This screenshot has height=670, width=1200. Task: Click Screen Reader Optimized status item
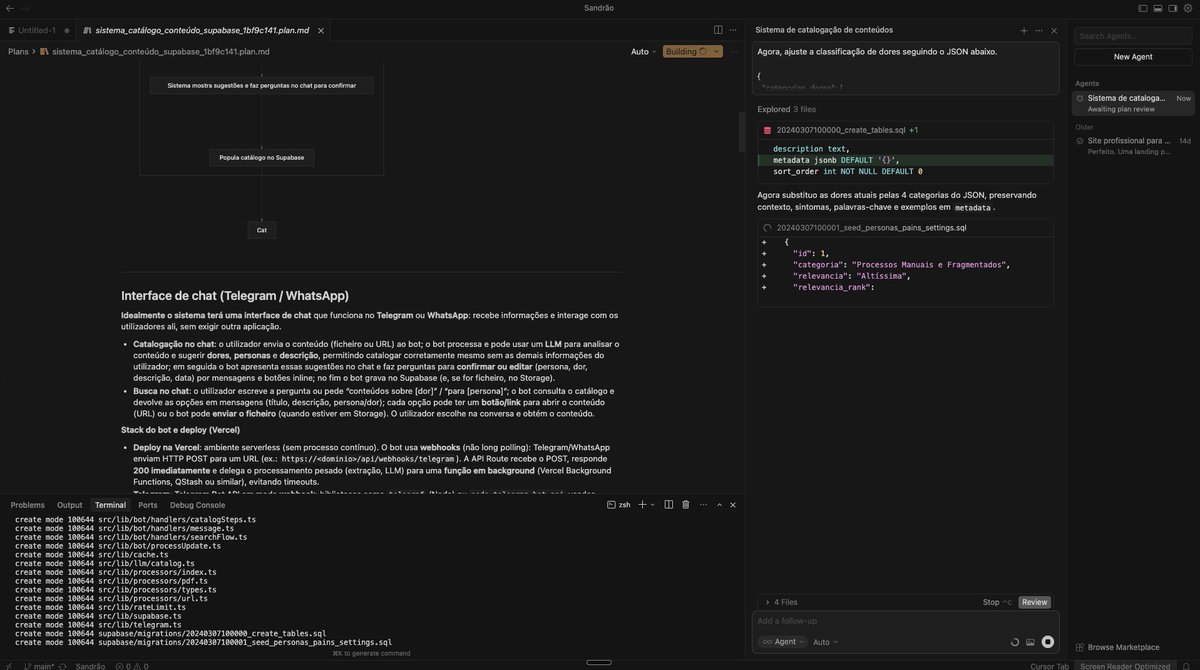point(1125,665)
